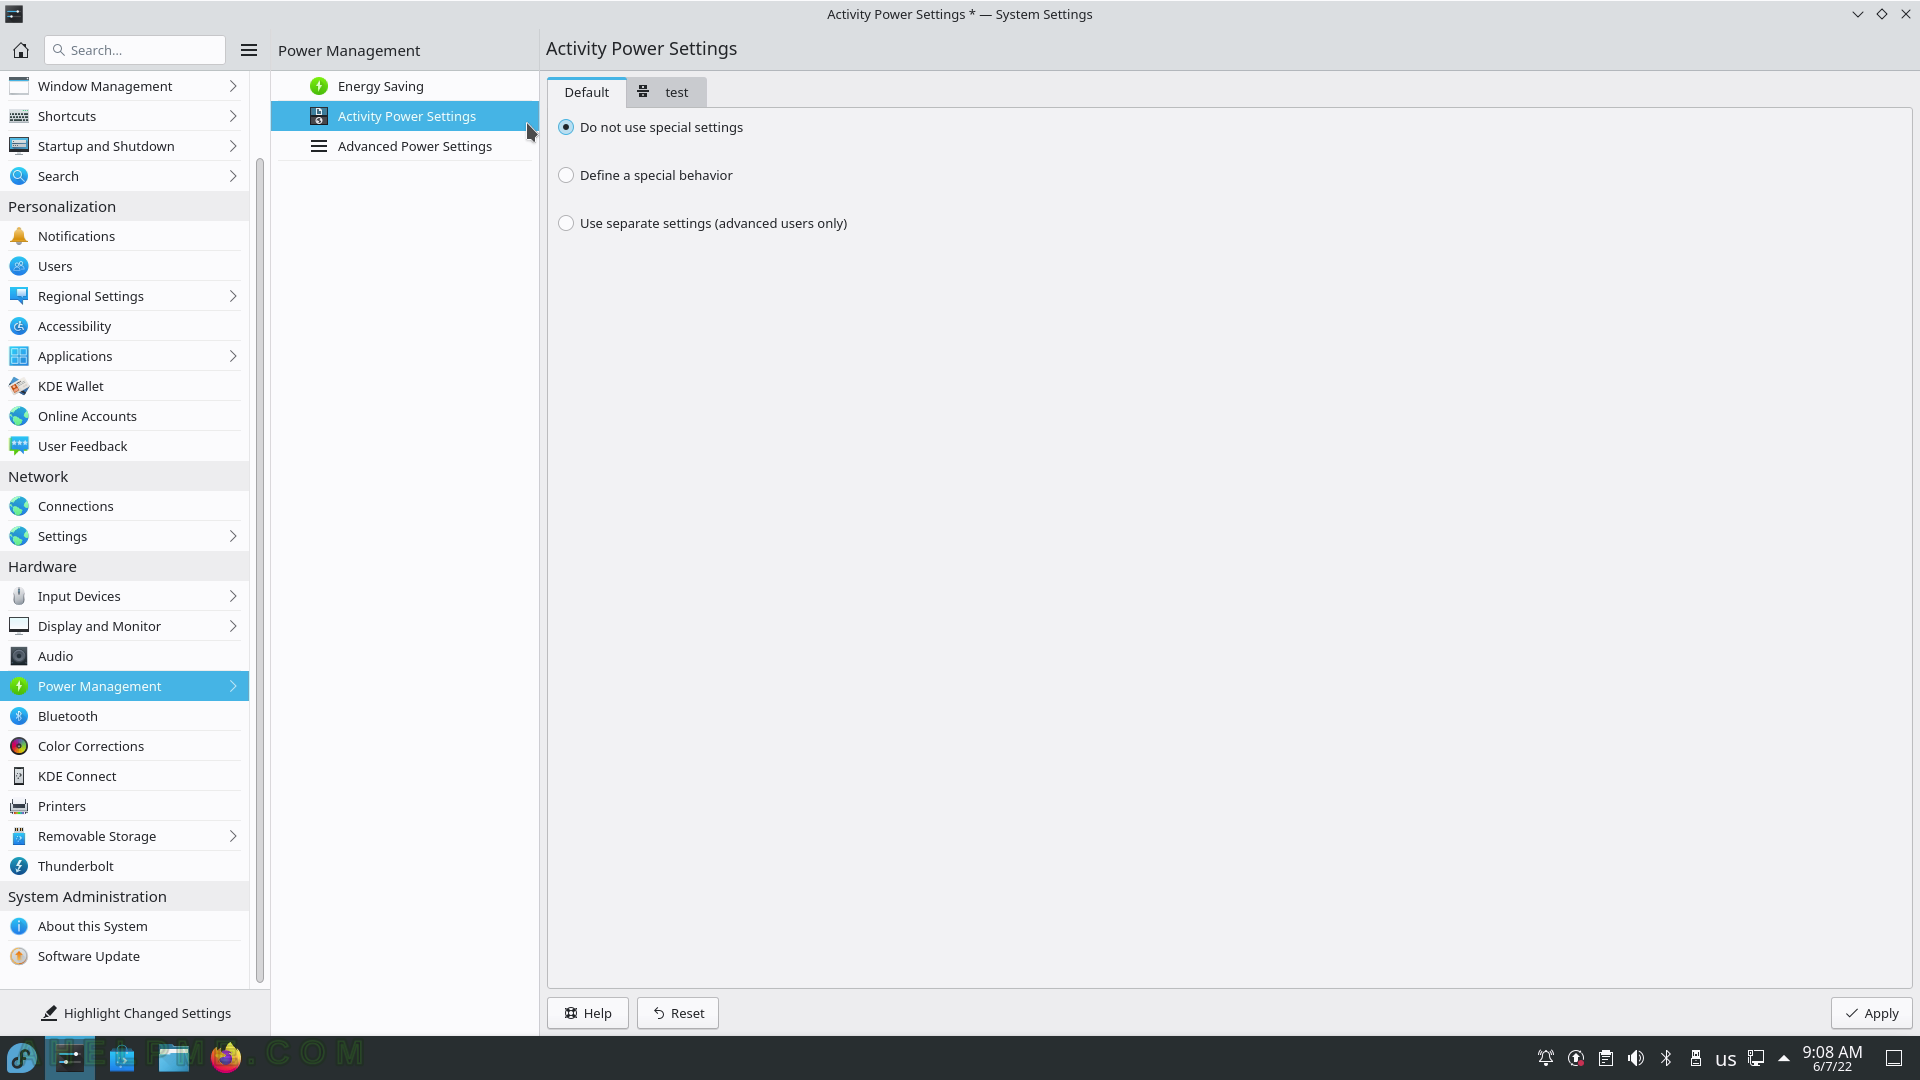The width and height of the screenshot is (1920, 1080).
Task: Expand Input Devices arrow
Action: pyautogui.click(x=233, y=596)
